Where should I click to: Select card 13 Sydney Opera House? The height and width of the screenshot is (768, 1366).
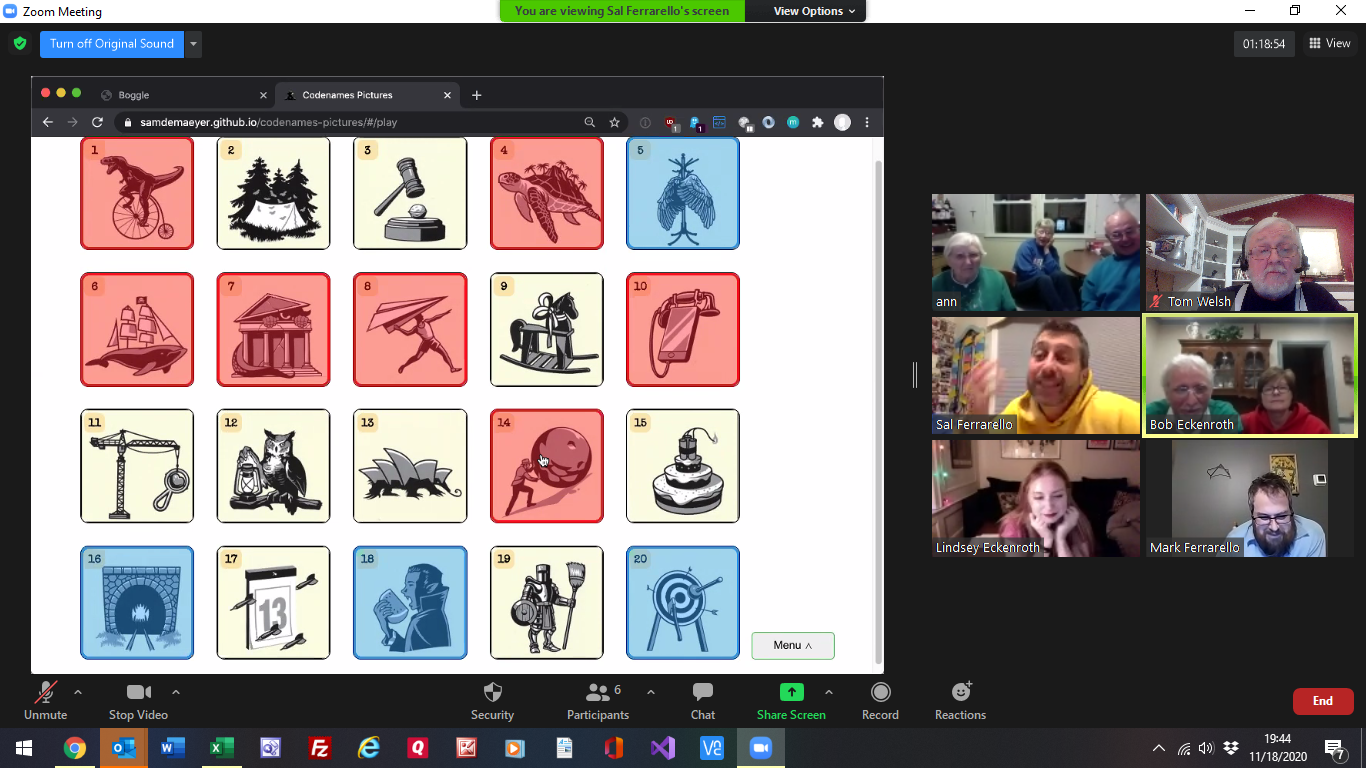click(x=410, y=466)
